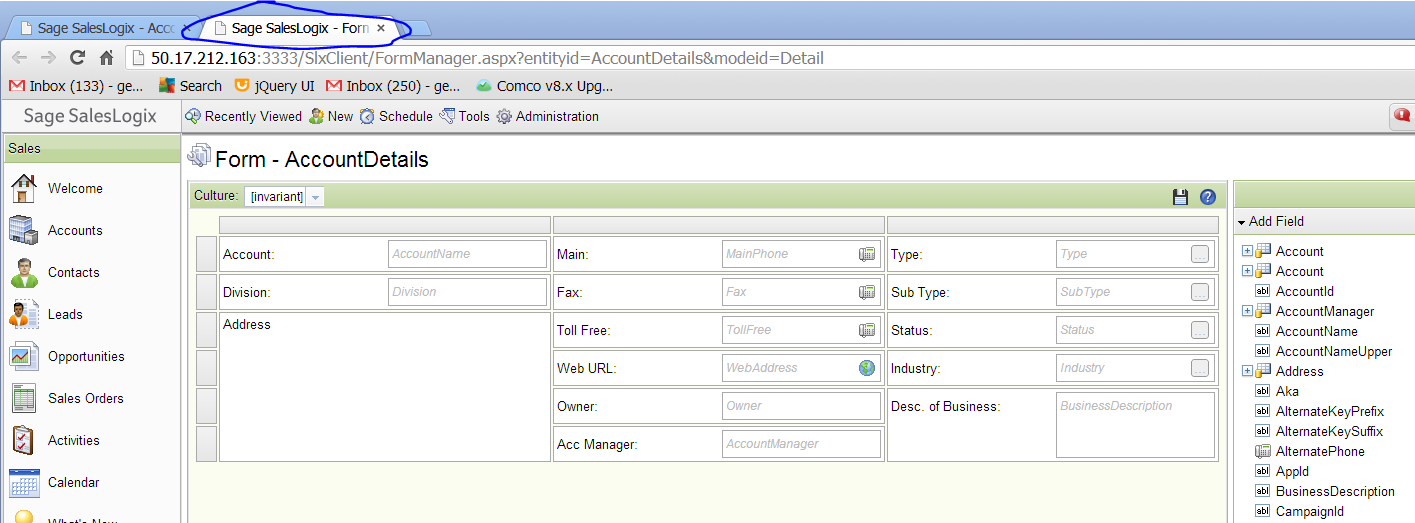
Task: Click the "Acc Manager:" label
Action: pyautogui.click(x=597, y=444)
